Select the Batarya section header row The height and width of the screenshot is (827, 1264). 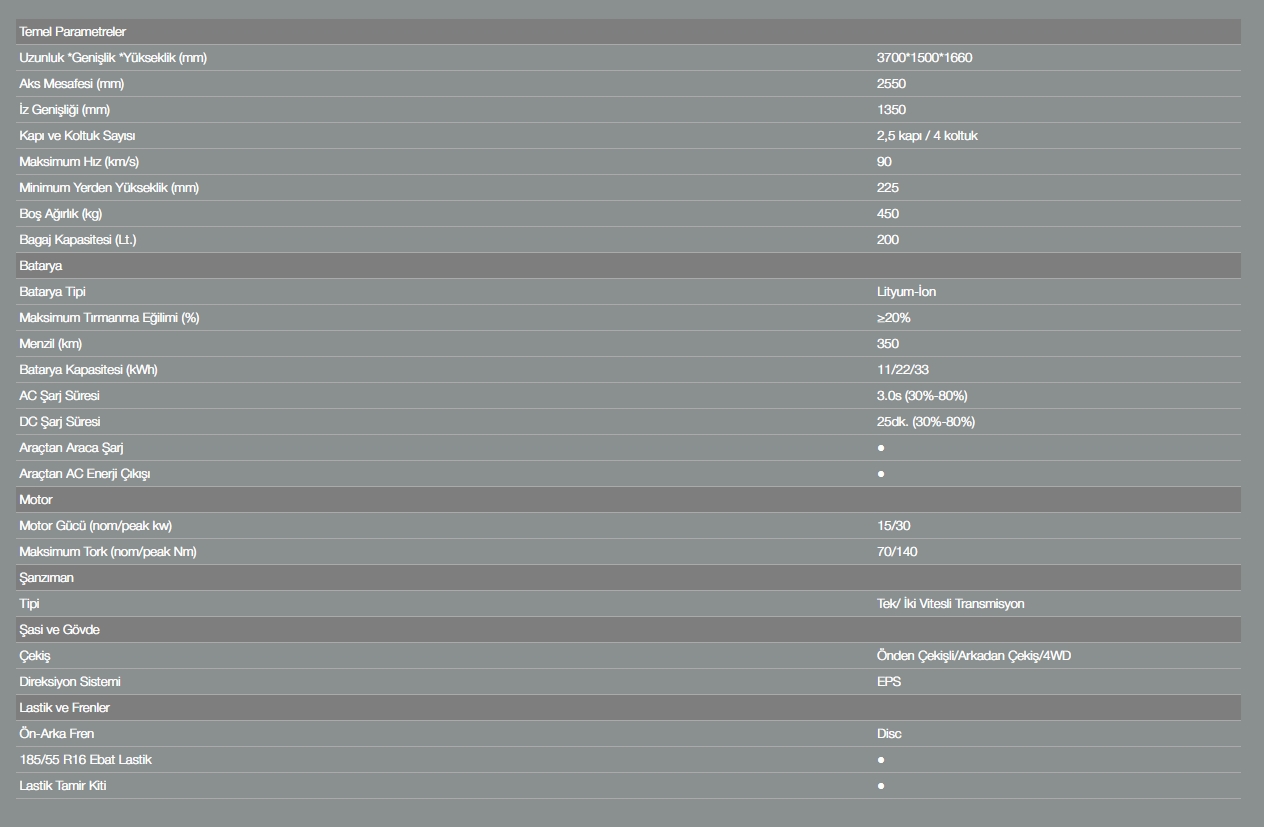tap(628, 266)
